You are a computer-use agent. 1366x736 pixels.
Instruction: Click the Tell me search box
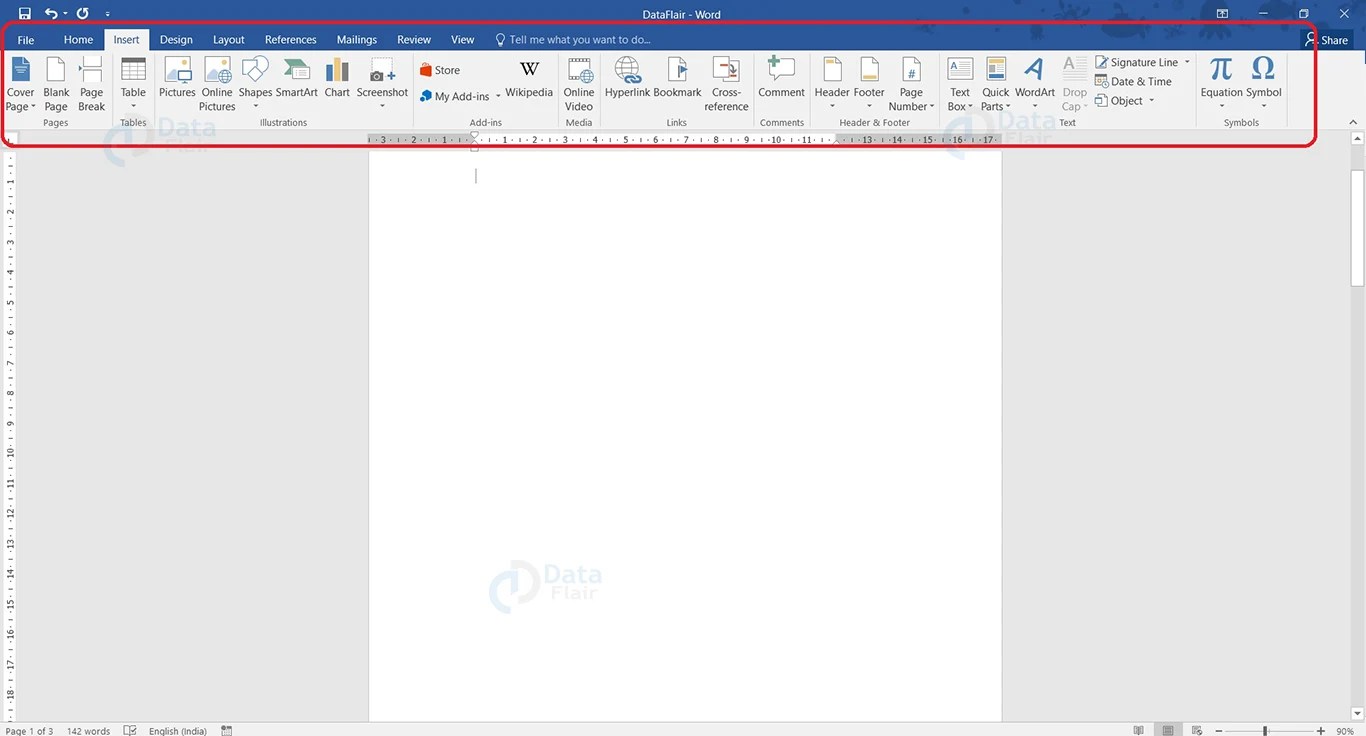pyautogui.click(x=573, y=40)
